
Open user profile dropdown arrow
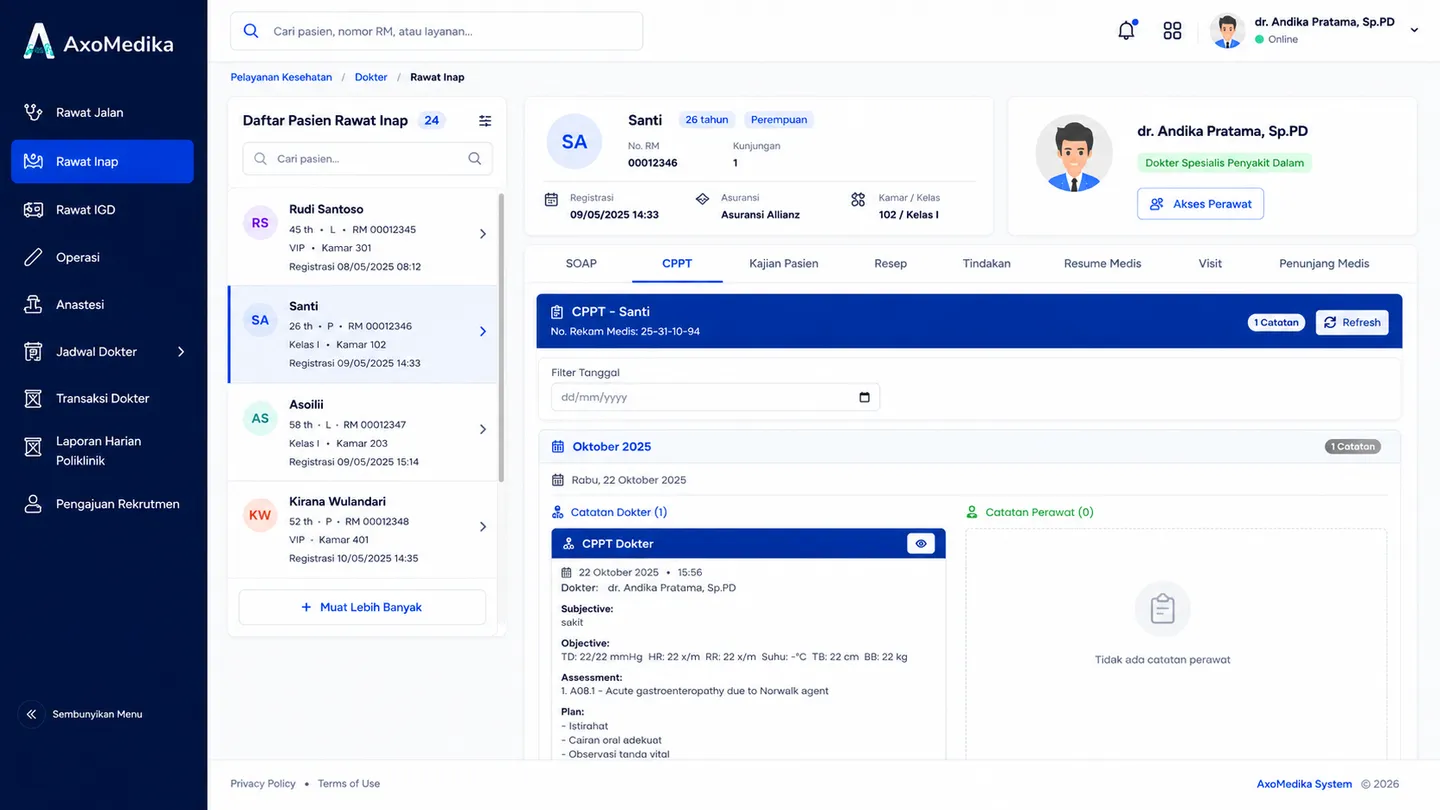tap(1414, 31)
